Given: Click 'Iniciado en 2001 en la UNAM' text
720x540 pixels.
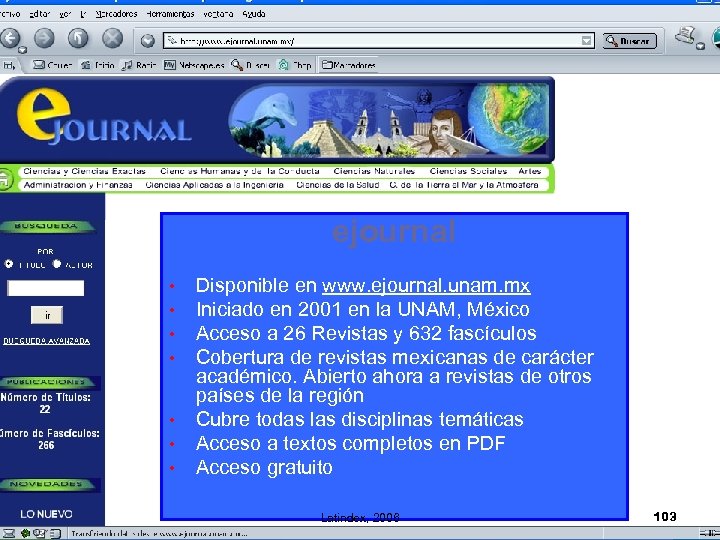Looking at the screenshot, I should pos(362,309).
